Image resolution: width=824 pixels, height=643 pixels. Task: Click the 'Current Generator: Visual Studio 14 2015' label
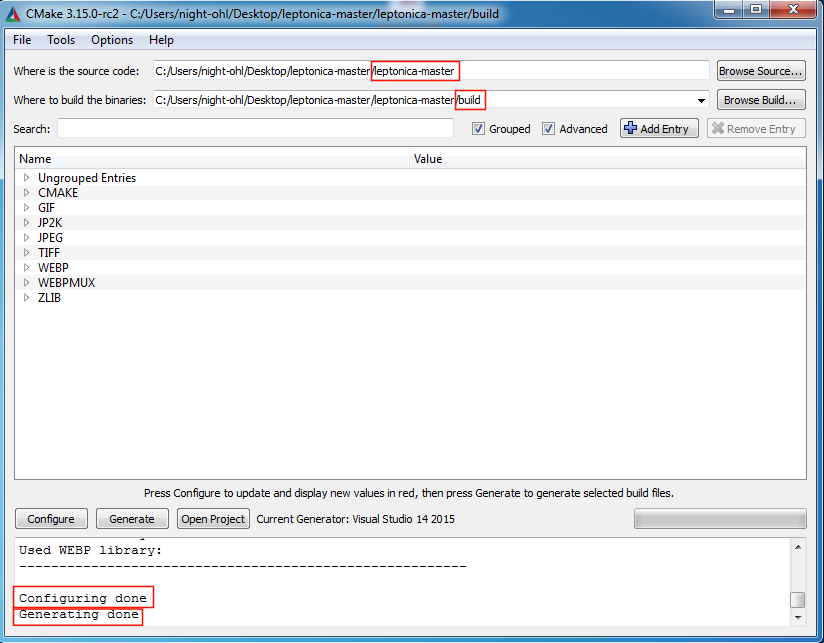pos(355,519)
